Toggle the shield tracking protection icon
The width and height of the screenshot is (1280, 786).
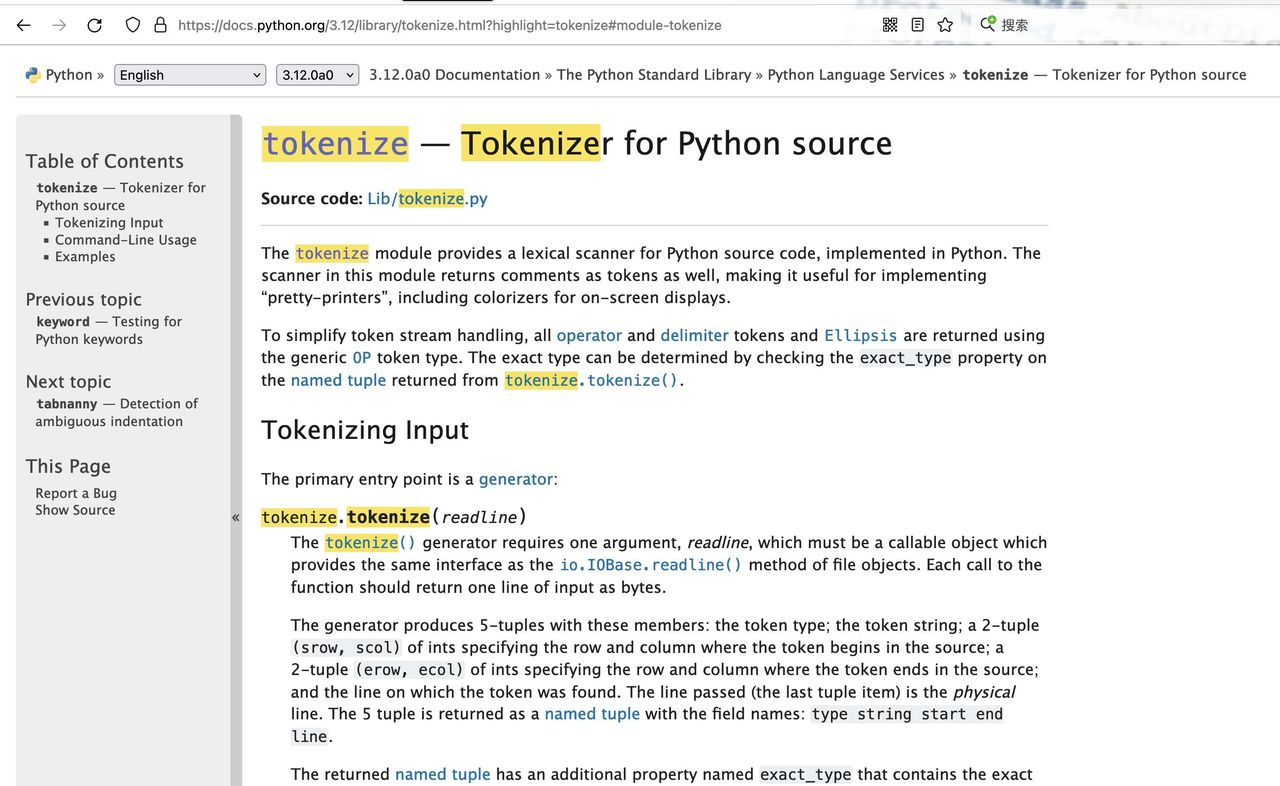click(x=131, y=25)
